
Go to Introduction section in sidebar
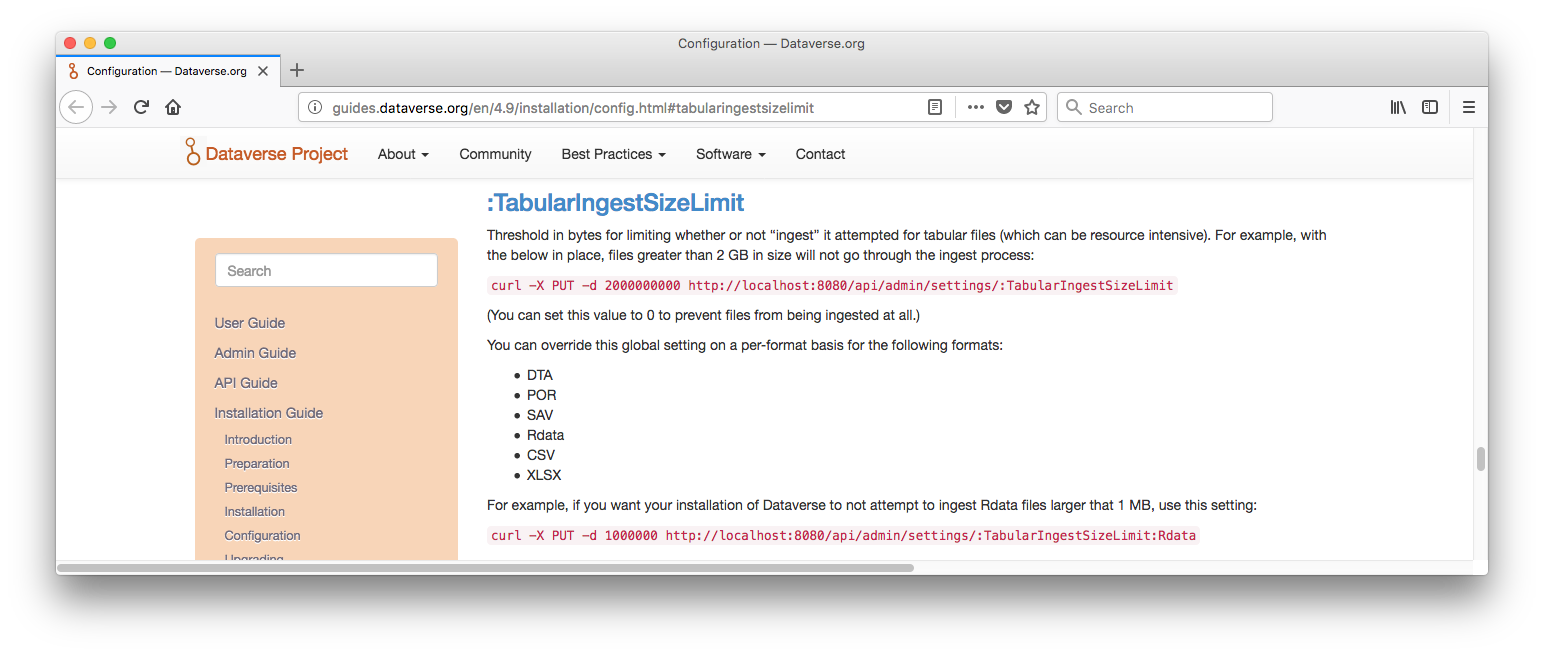pyautogui.click(x=258, y=440)
